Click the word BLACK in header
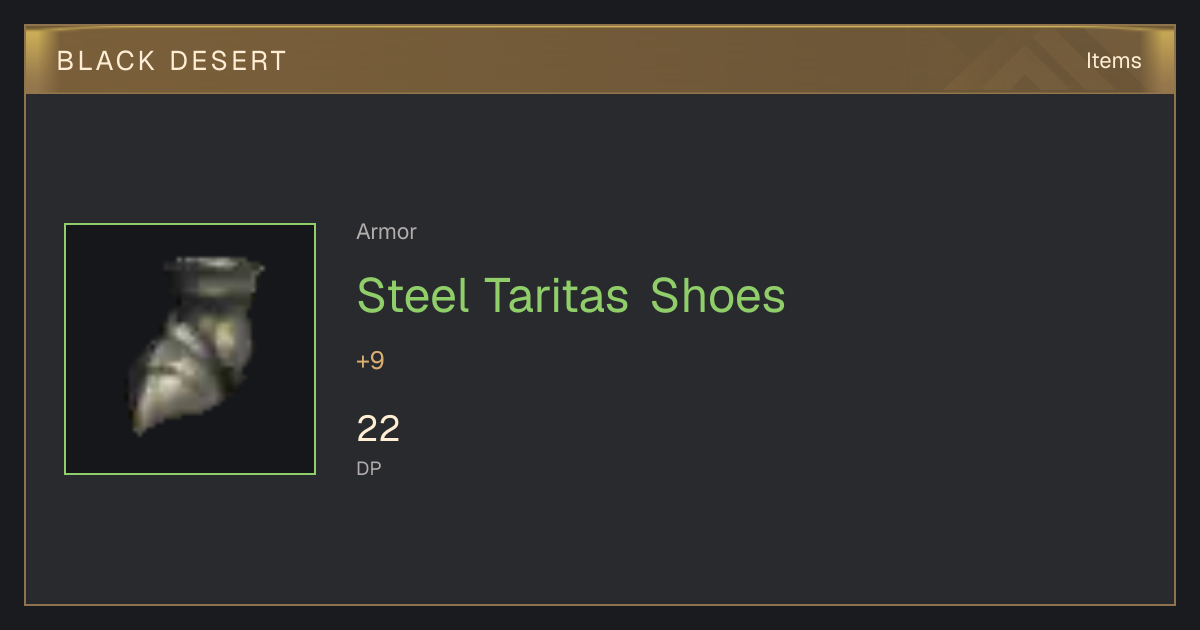This screenshot has height=630, width=1200. (106, 61)
